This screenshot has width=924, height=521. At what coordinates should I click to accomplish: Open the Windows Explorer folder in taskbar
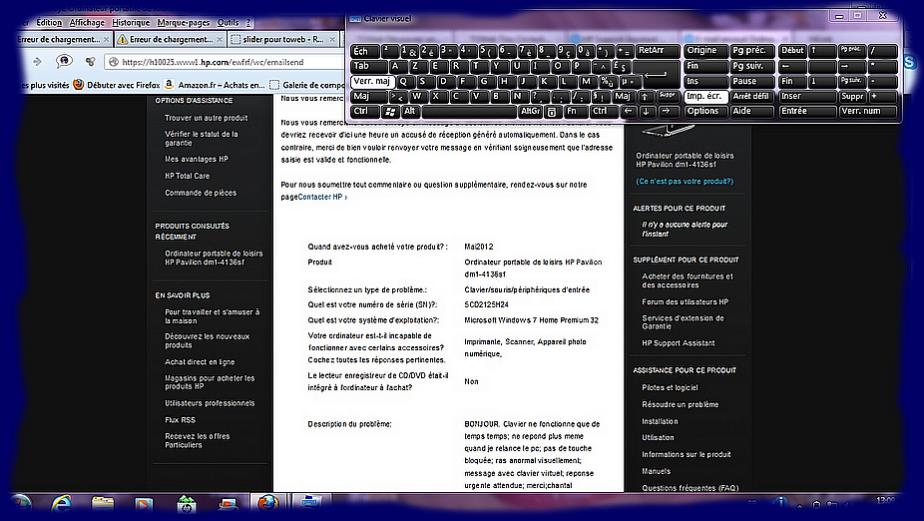(x=101, y=503)
